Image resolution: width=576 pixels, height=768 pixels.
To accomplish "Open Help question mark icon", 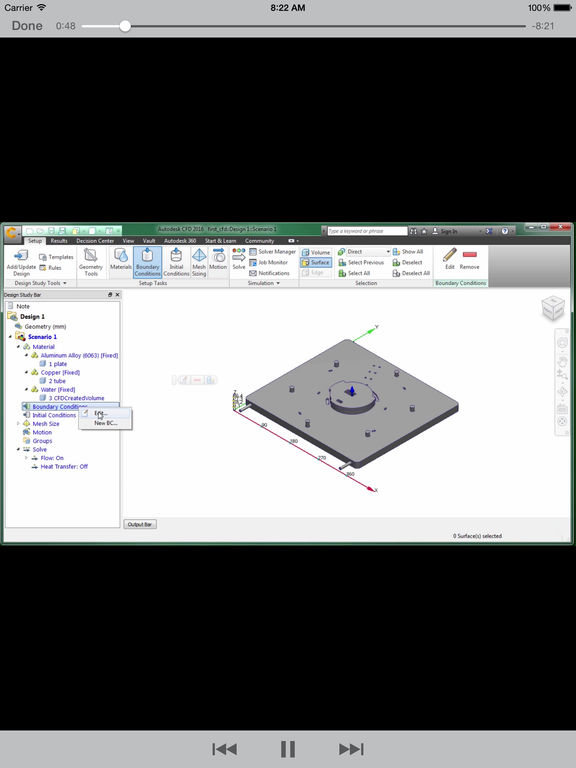I will (x=504, y=231).
